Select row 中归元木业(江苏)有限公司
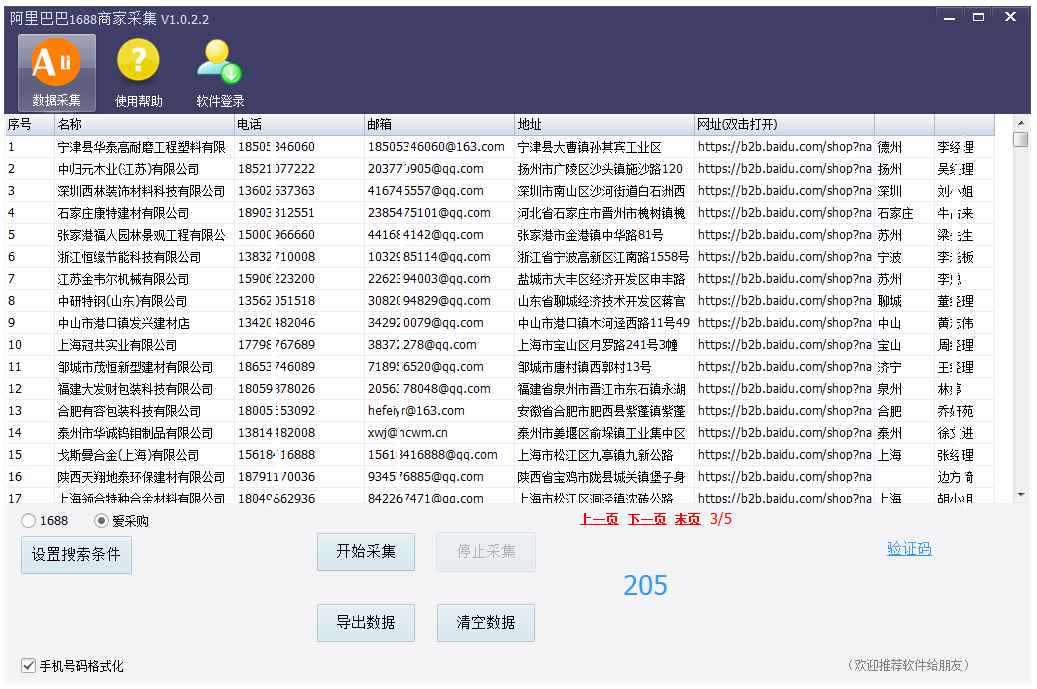 pos(500,169)
